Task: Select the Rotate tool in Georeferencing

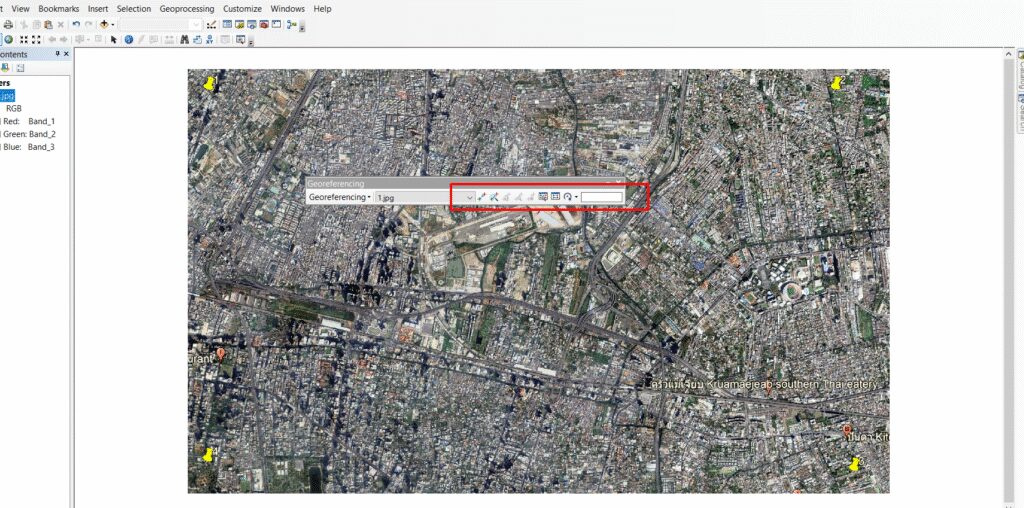Action: click(x=568, y=197)
